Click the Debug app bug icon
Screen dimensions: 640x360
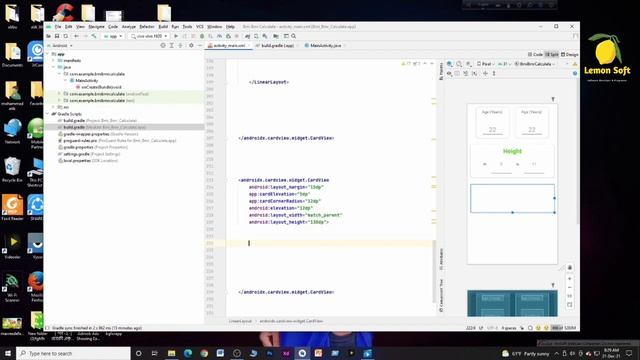click(x=202, y=36)
